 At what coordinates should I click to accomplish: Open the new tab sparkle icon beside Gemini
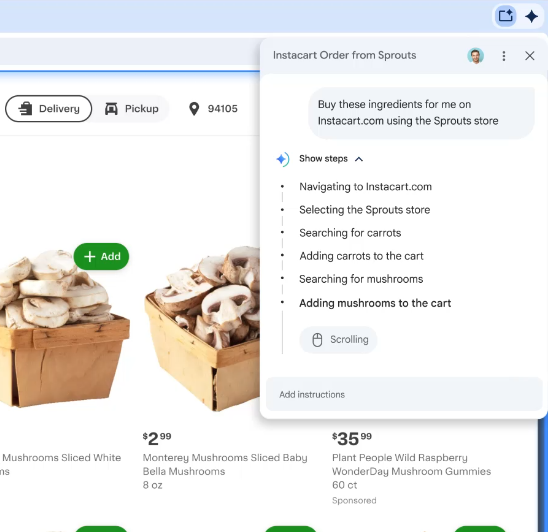click(x=505, y=16)
